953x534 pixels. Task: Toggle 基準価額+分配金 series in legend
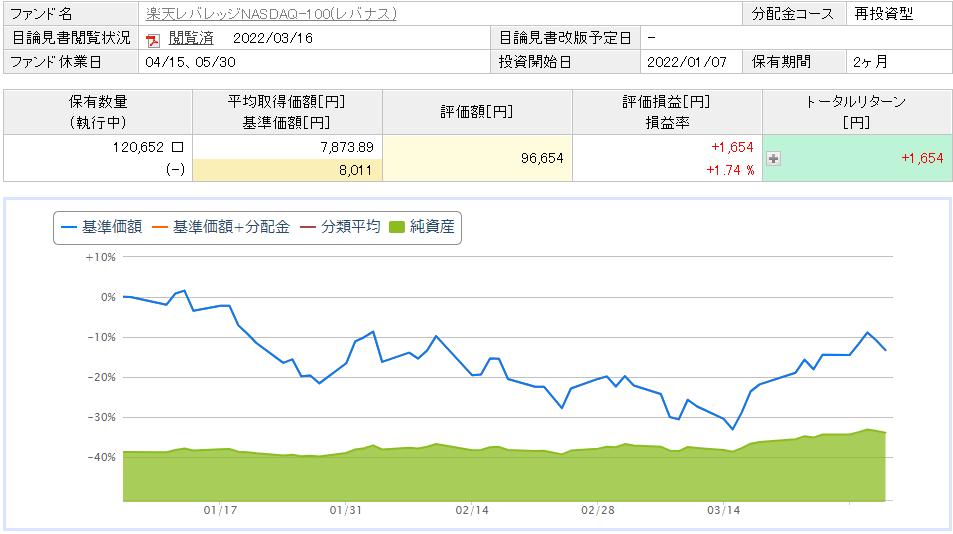pos(221,227)
